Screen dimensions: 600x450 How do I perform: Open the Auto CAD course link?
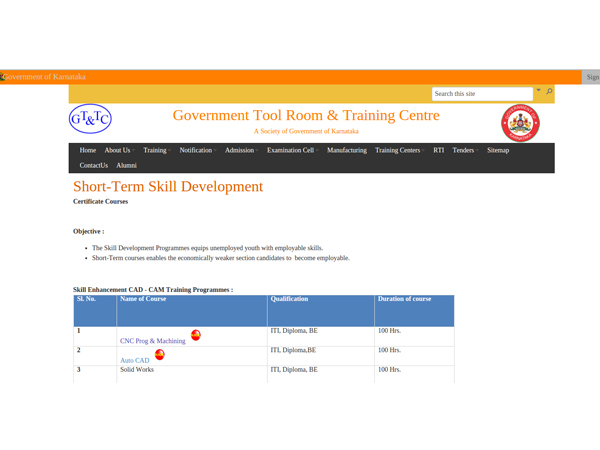(x=134, y=360)
